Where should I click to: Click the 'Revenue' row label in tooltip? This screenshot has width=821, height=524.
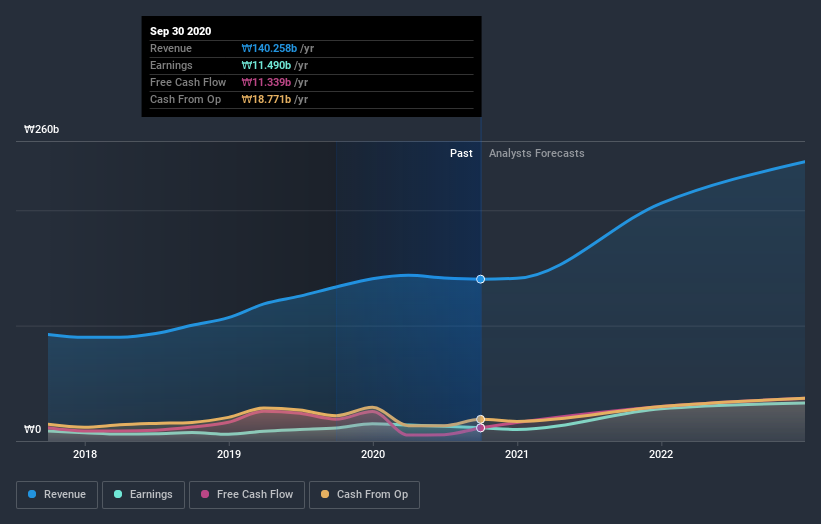coord(171,48)
